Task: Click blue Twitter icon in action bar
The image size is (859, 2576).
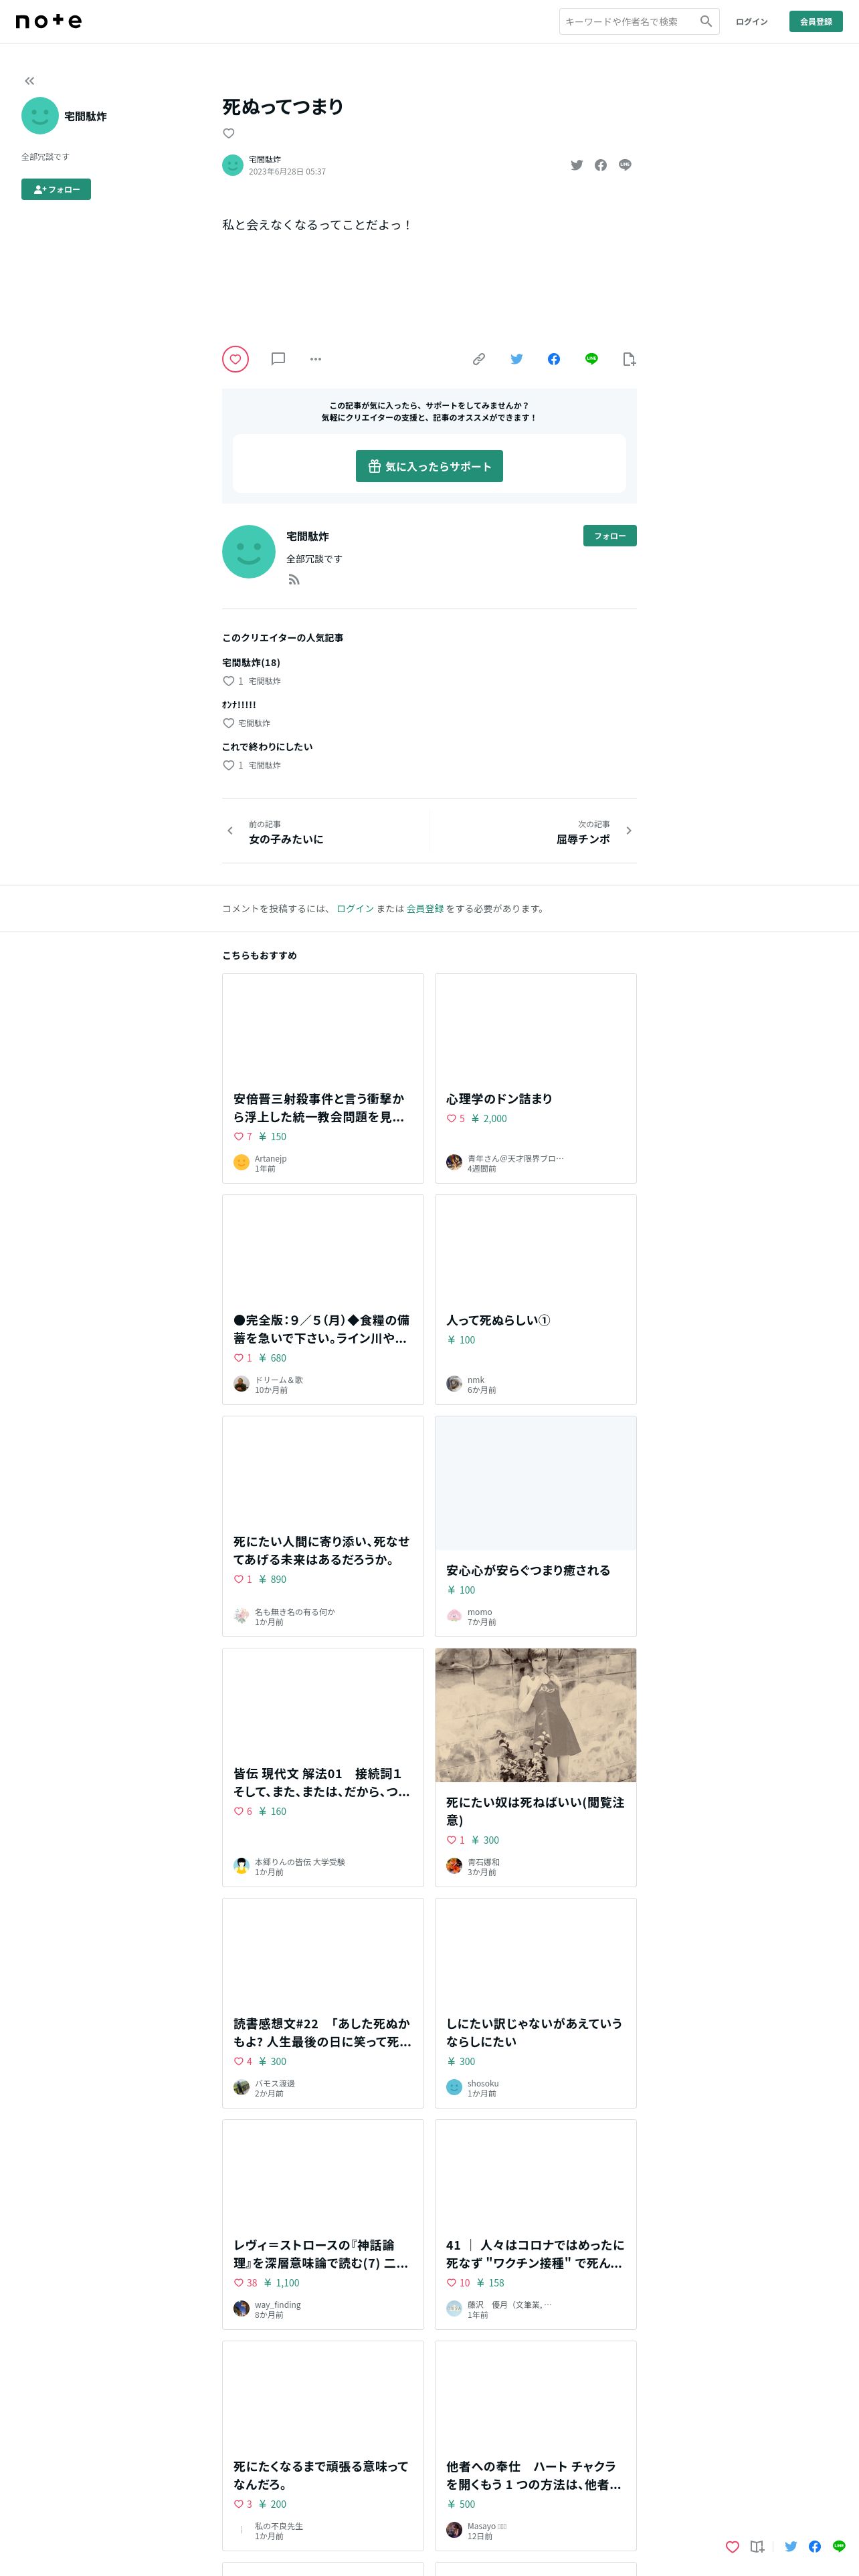Action: coord(516,359)
